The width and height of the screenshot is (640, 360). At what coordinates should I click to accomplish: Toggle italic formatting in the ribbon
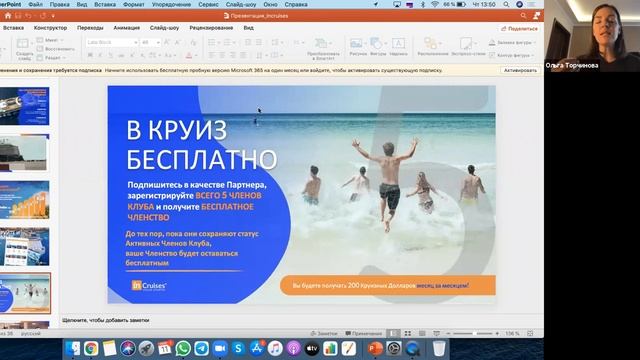tap(100, 55)
